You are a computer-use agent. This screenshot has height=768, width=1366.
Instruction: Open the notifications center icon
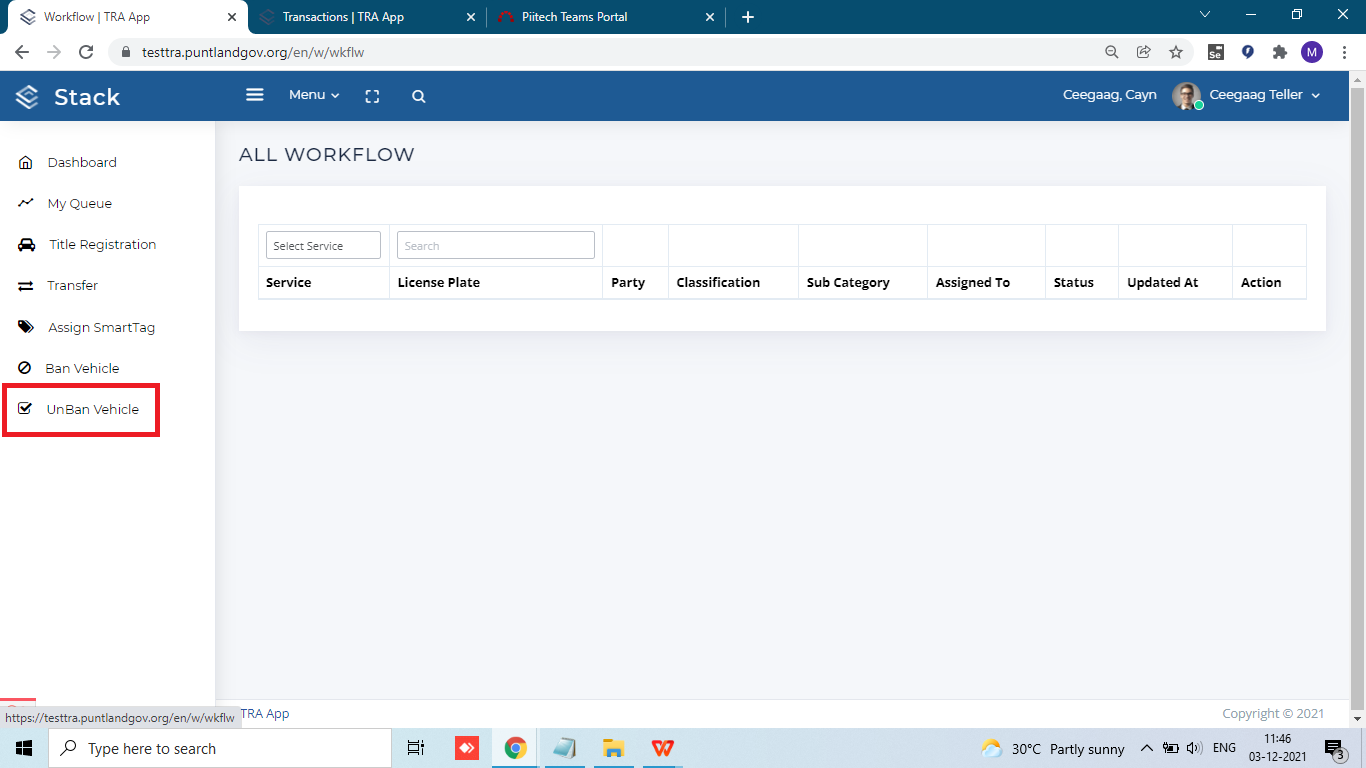(1334, 748)
